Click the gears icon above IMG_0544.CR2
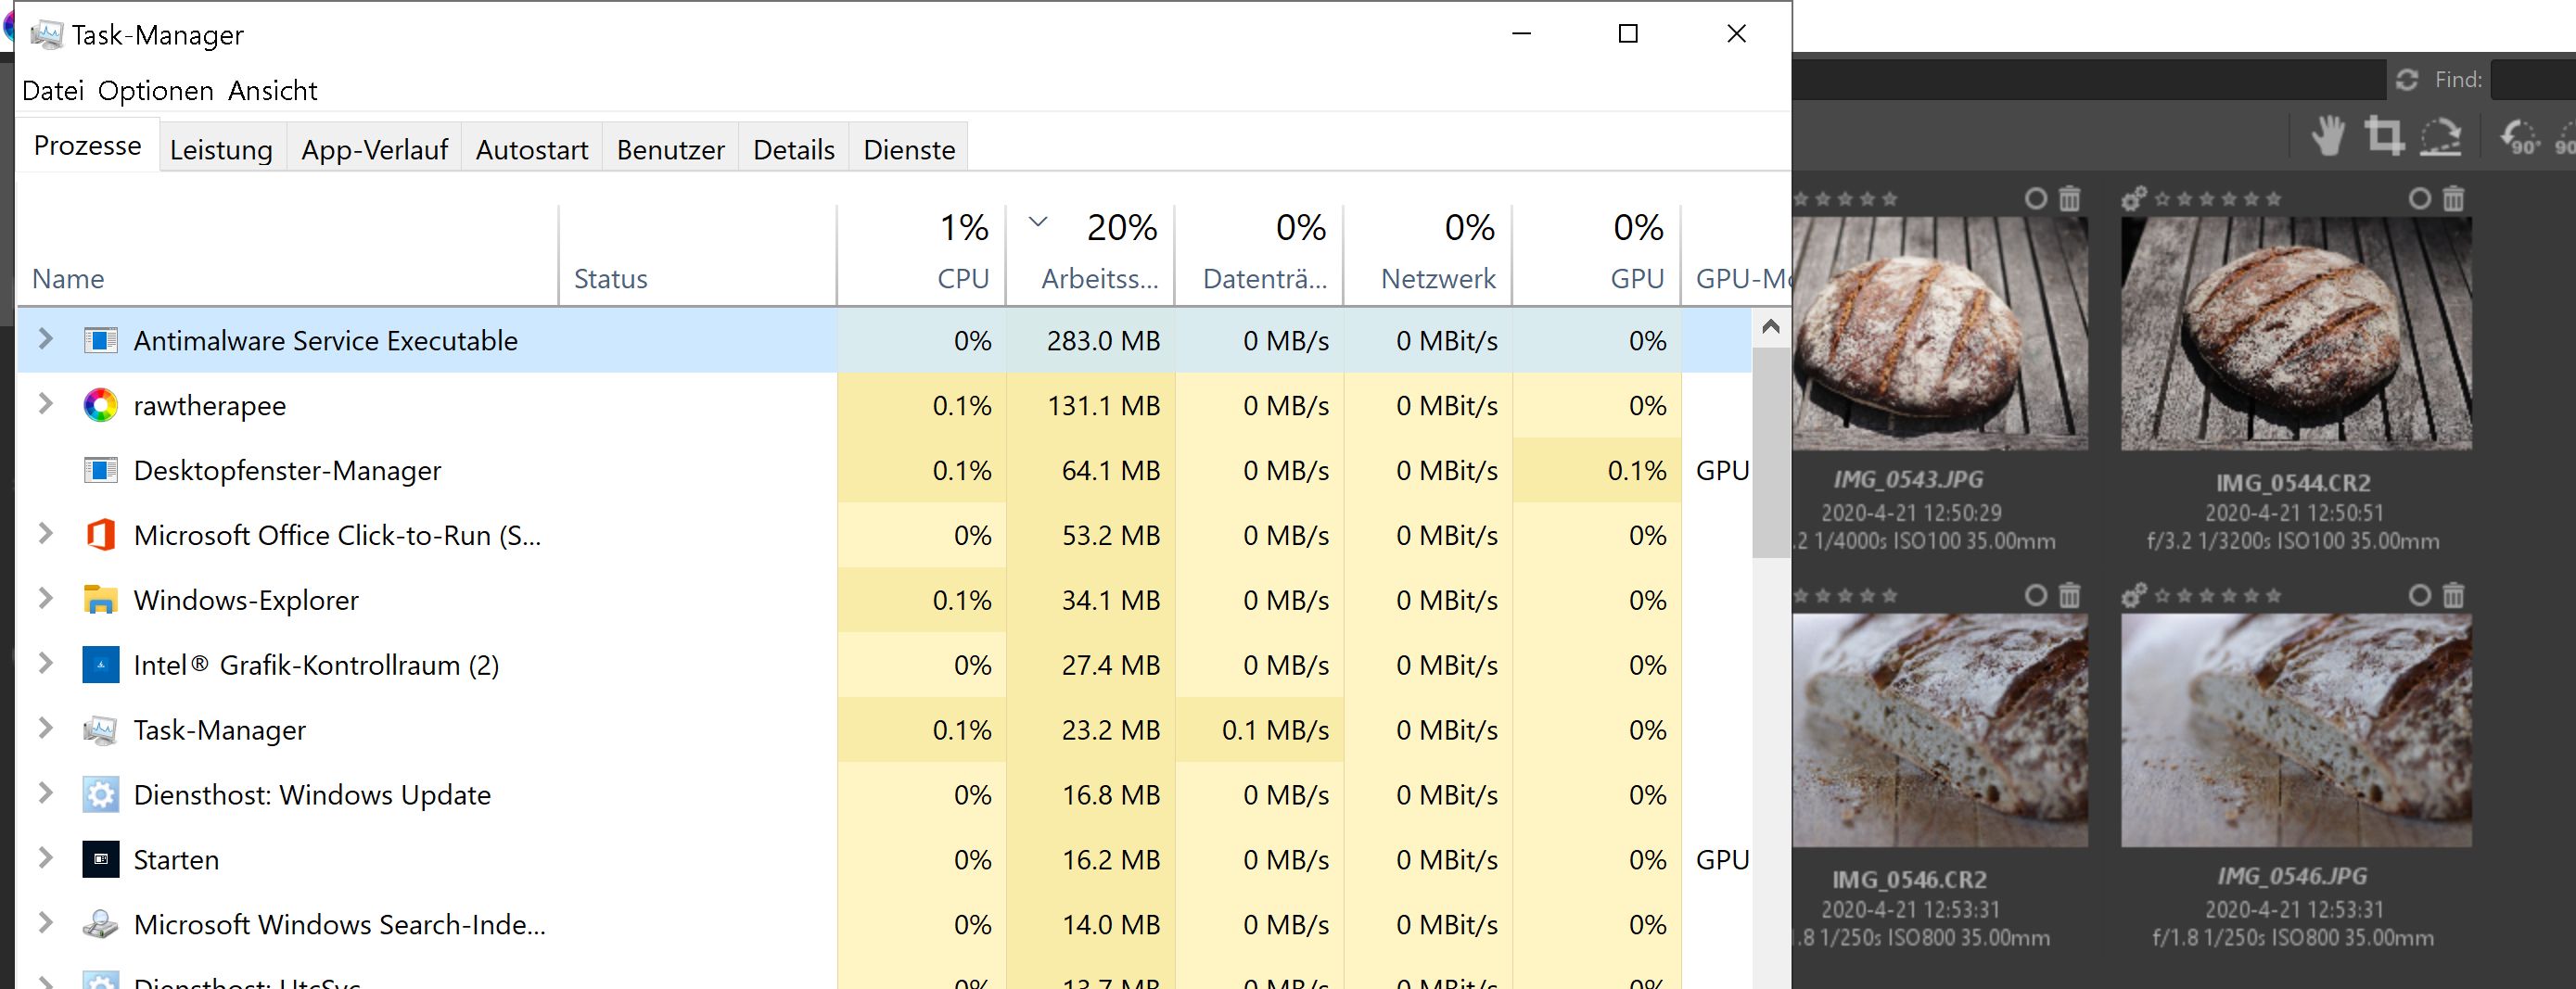The width and height of the screenshot is (2576, 989). tap(2133, 198)
